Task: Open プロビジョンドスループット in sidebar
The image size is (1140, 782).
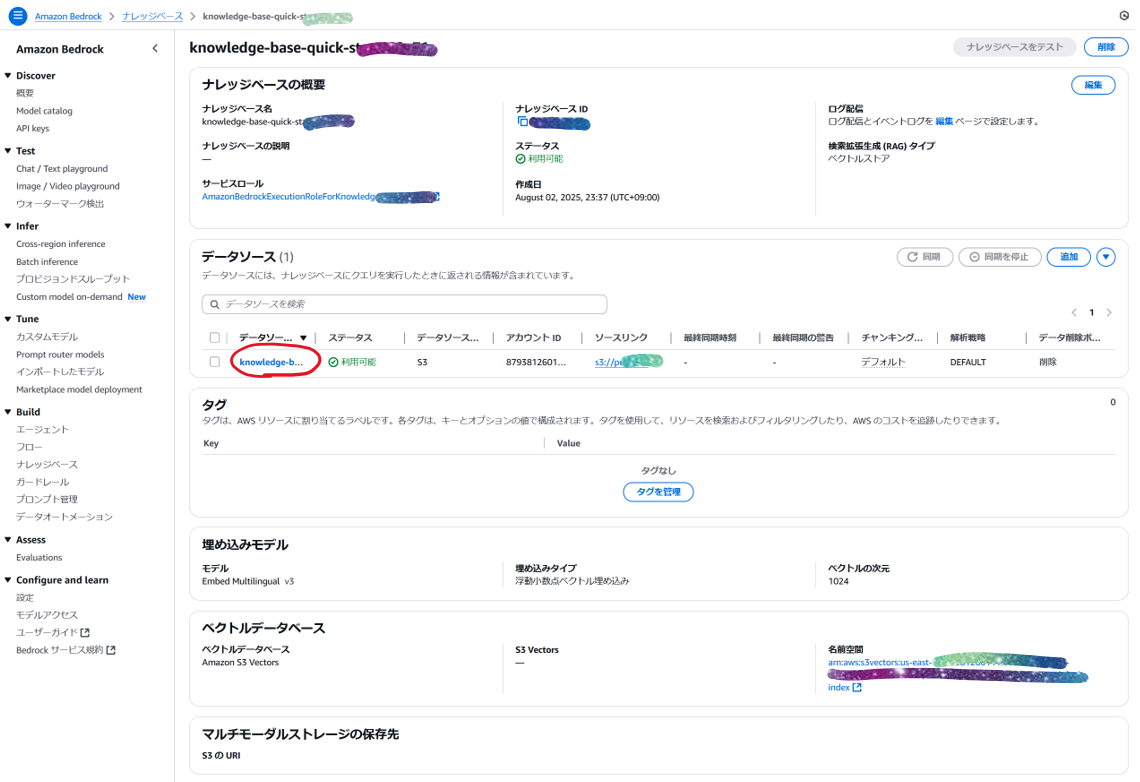Action: [73, 279]
